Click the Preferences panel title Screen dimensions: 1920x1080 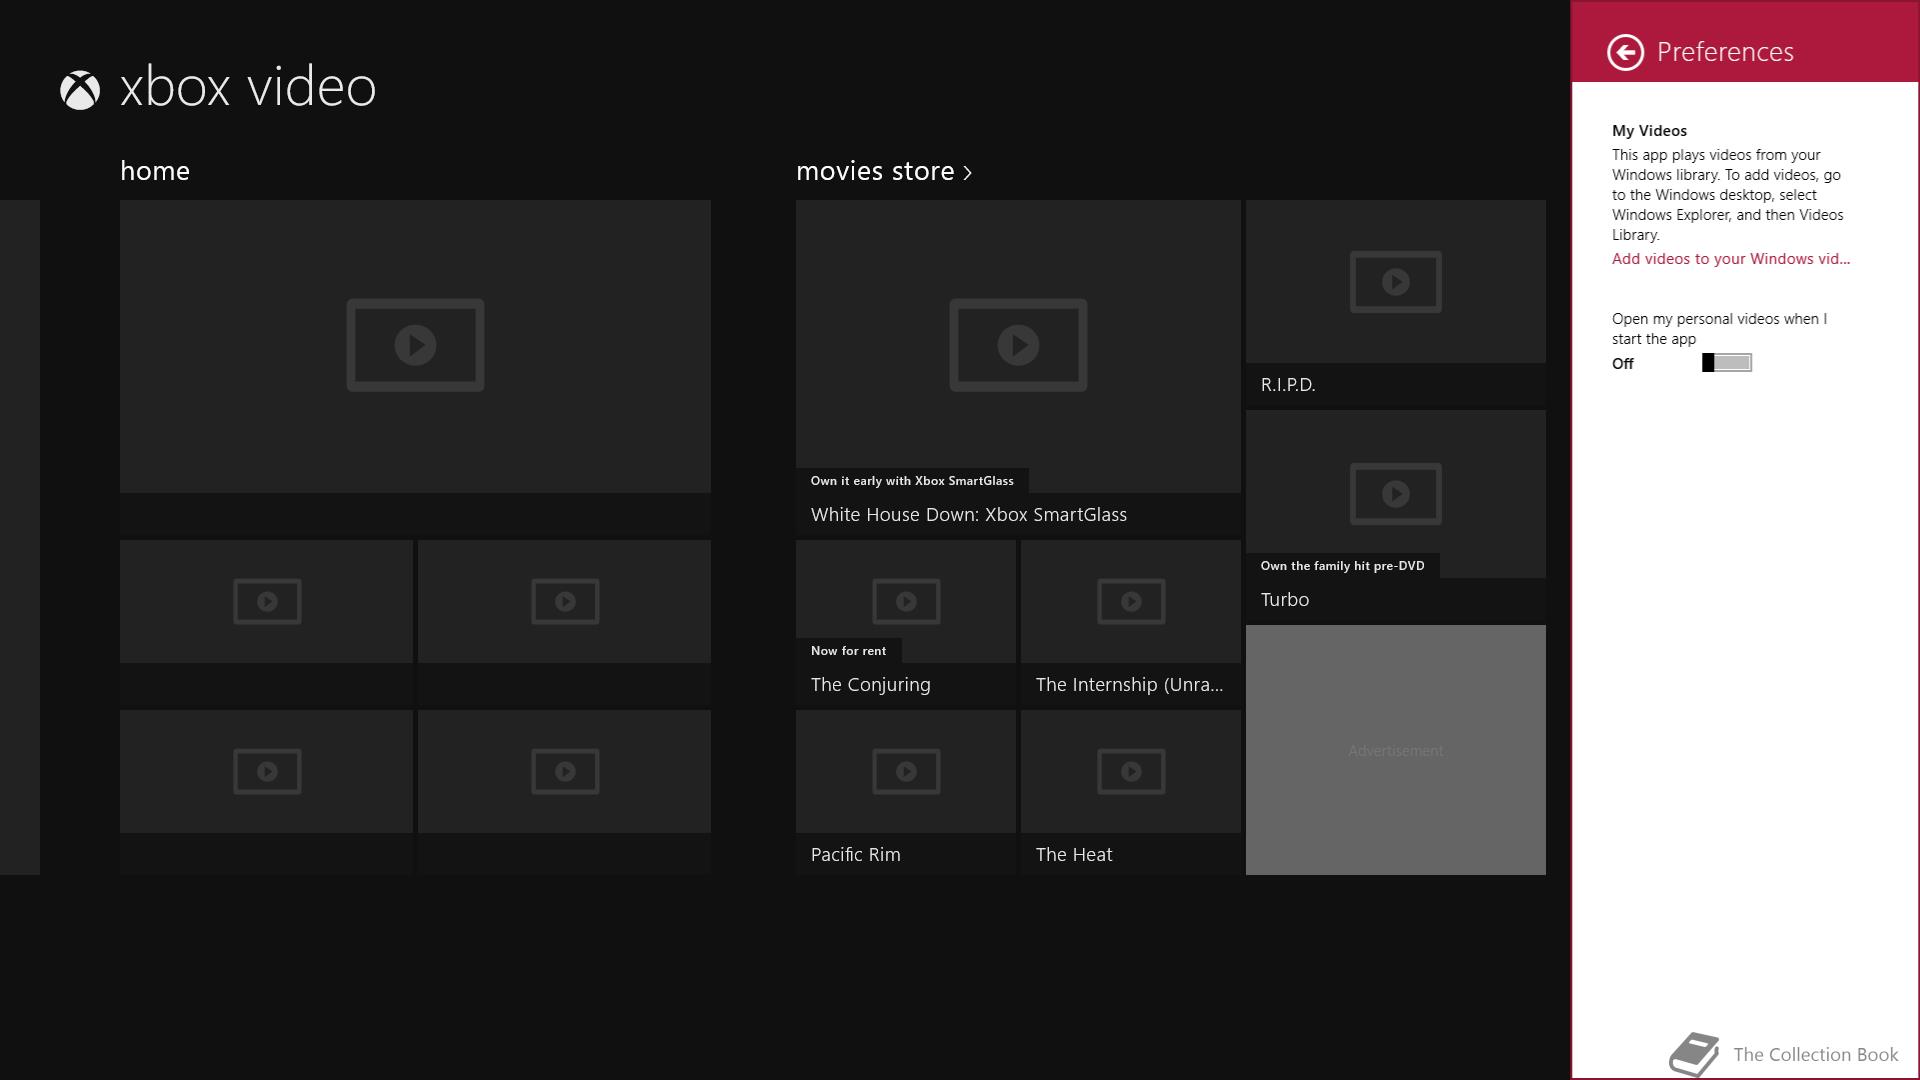[1725, 52]
